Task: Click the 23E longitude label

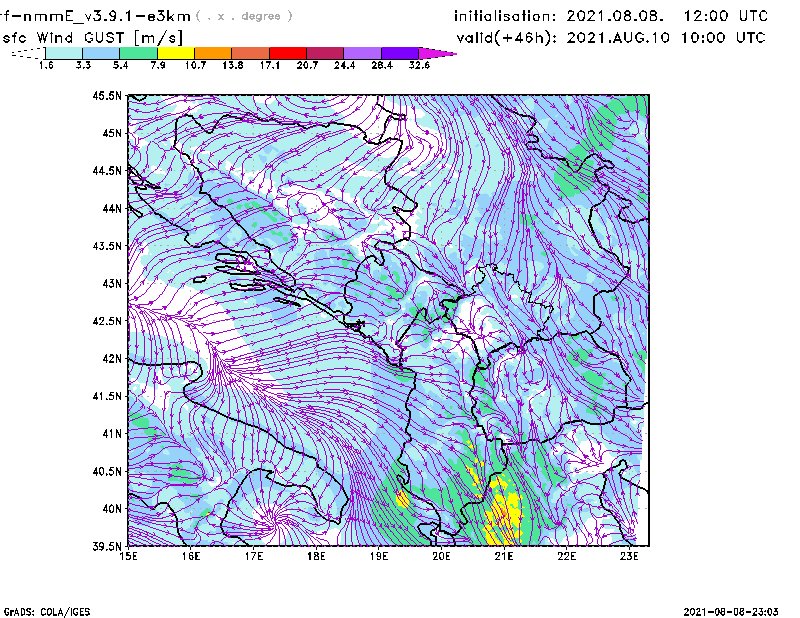Action: click(x=629, y=556)
